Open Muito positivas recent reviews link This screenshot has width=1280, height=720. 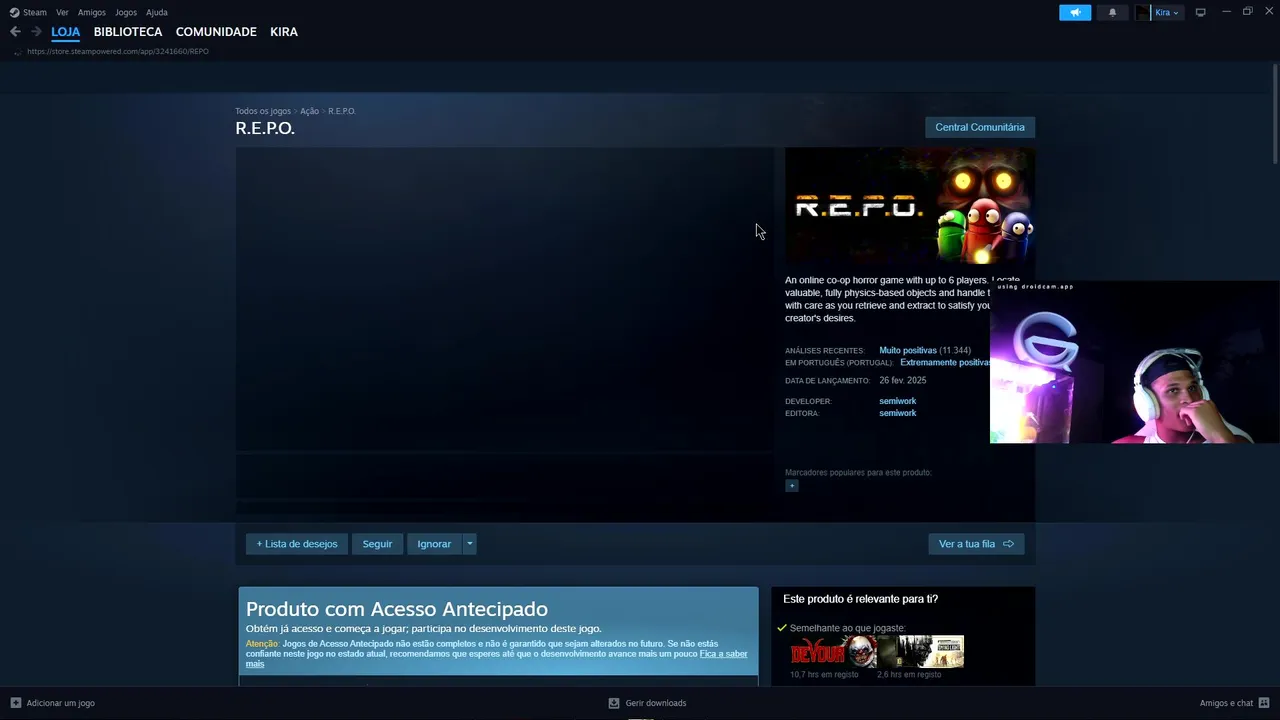(908, 350)
